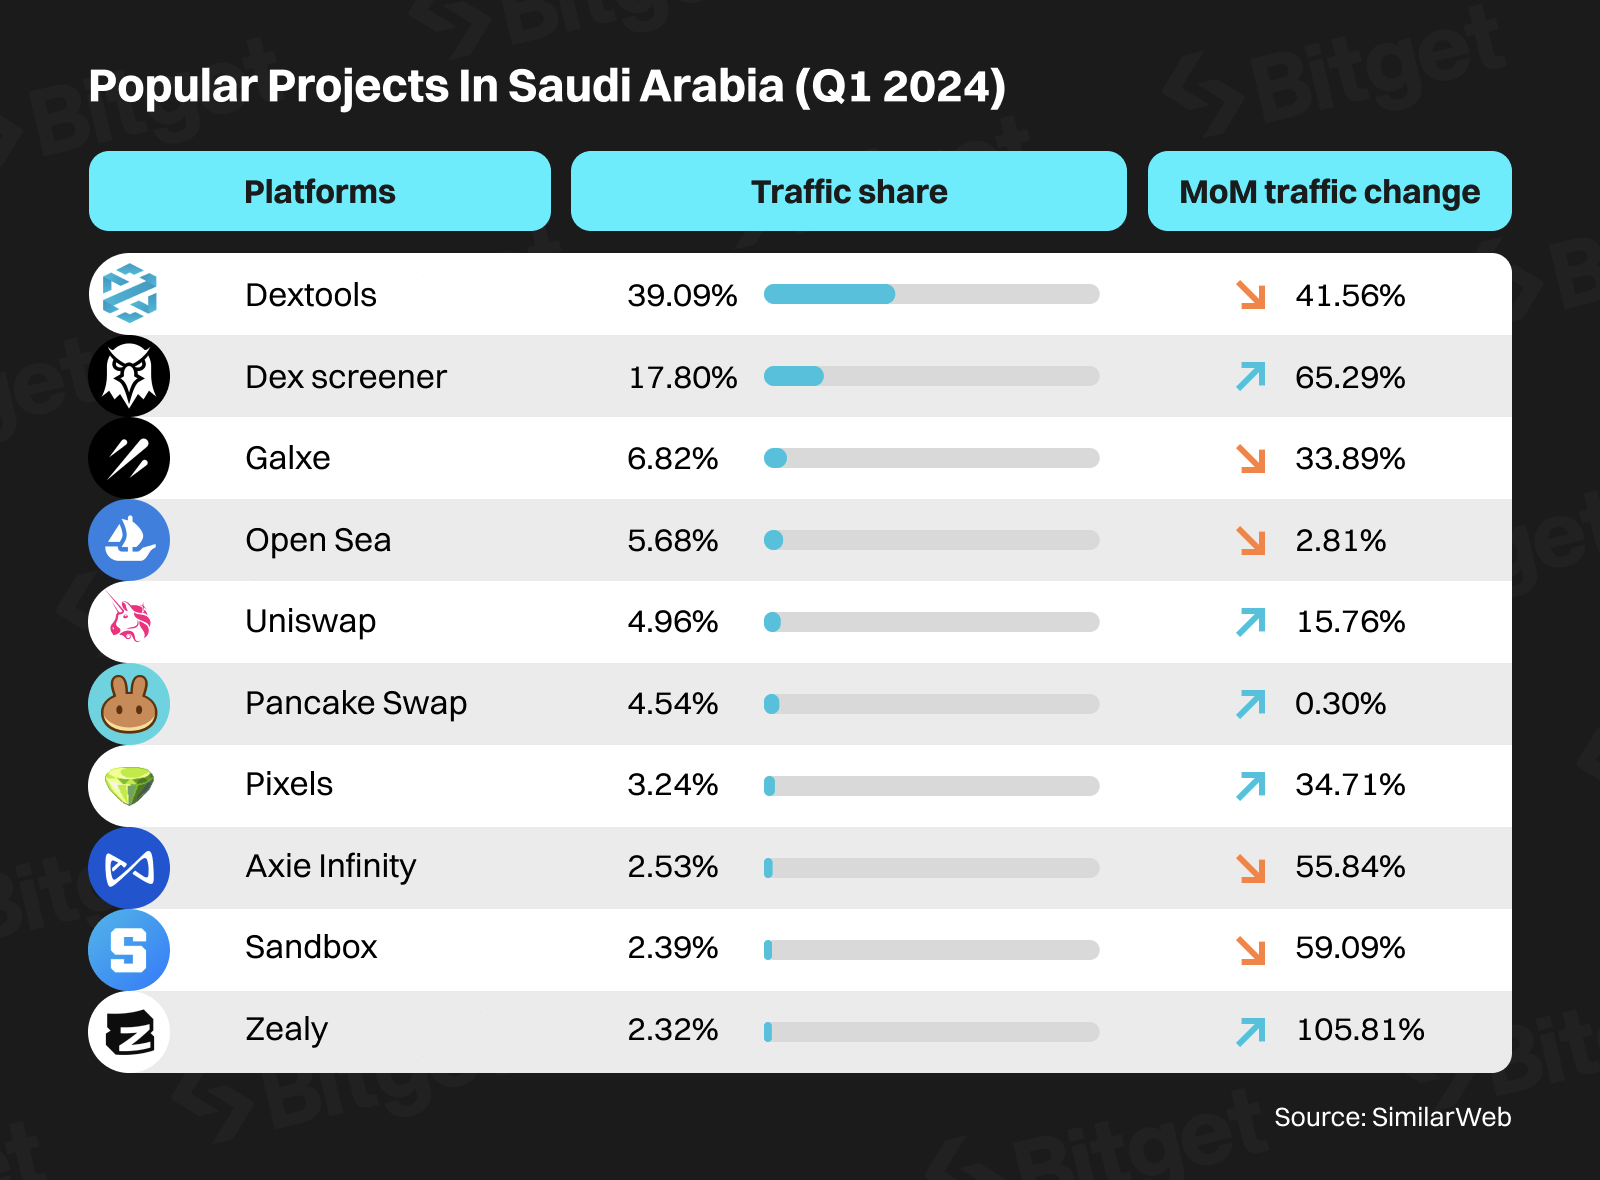Click the Dex screener owl icon
1600x1180 pixels.
(x=129, y=376)
